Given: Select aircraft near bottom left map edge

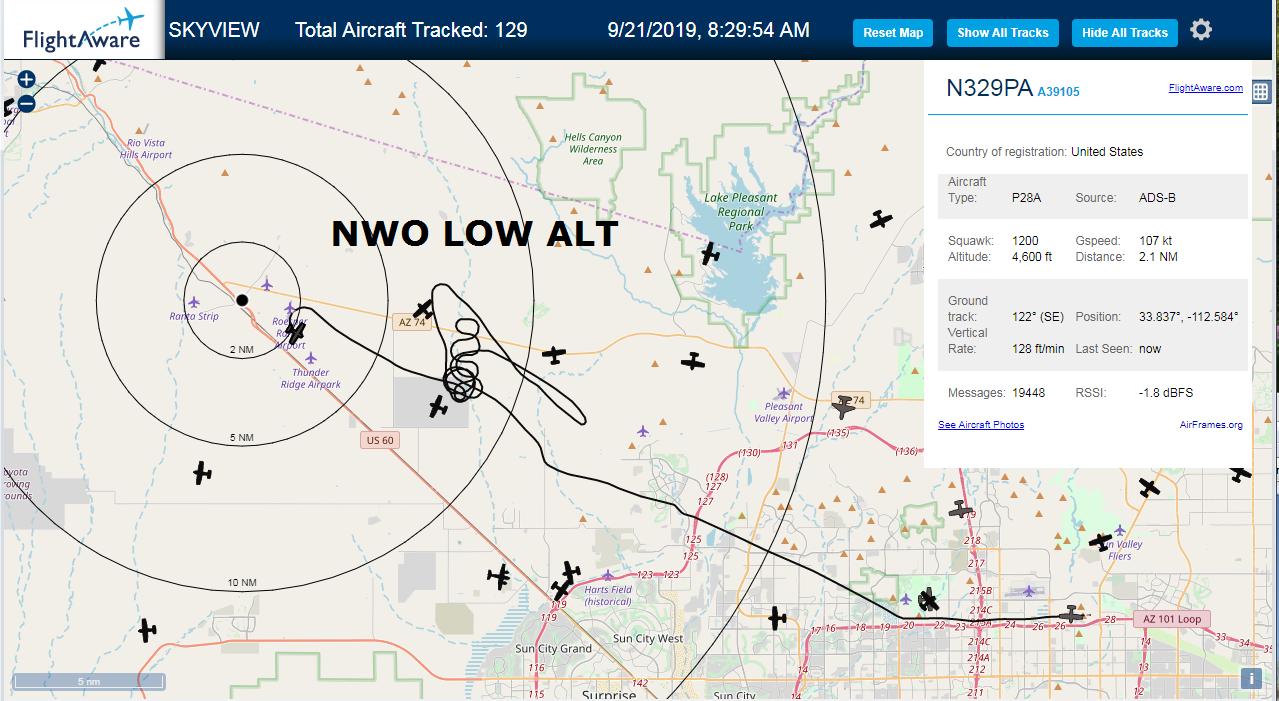Looking at the screenshot, I should tap(147, 630).
